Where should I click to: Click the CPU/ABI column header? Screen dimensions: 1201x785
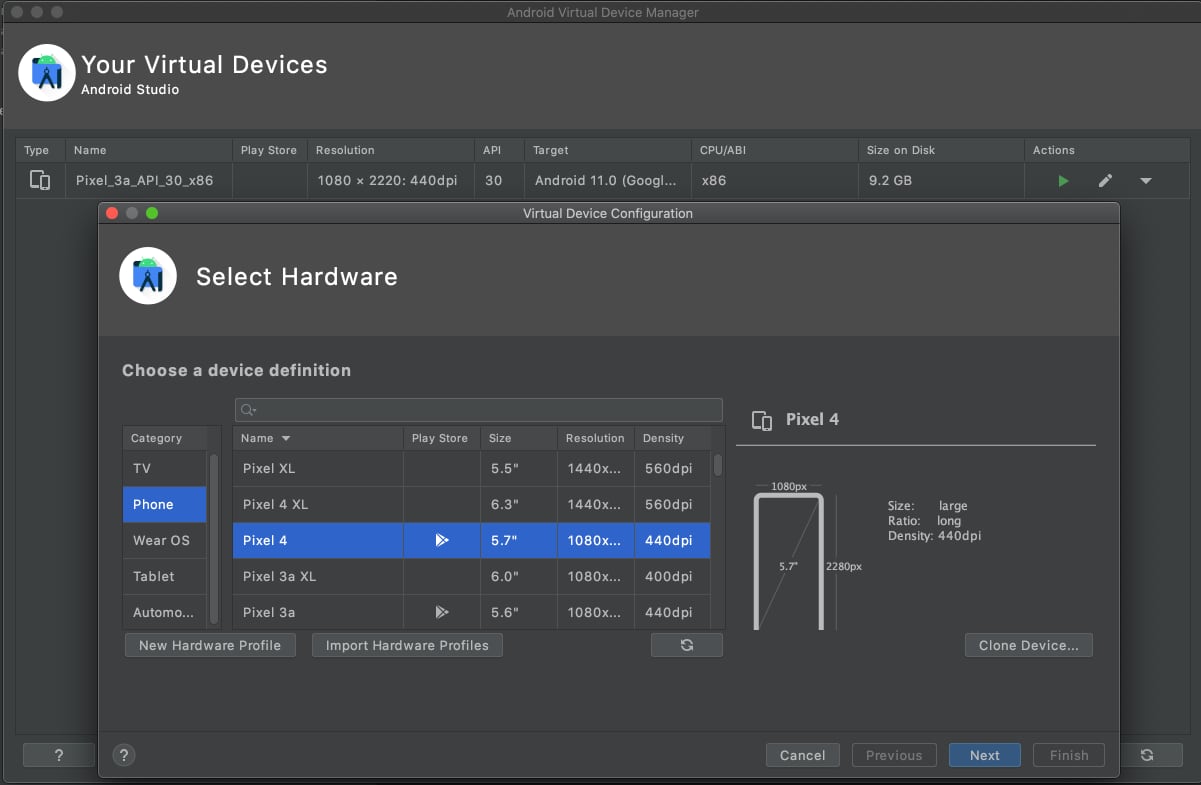(775, 150)
